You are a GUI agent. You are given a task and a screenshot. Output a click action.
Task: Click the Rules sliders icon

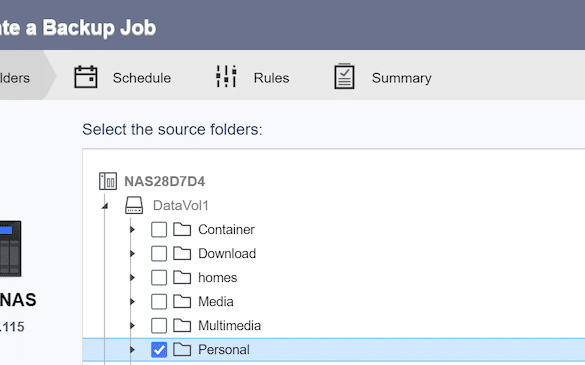(226, 76)
